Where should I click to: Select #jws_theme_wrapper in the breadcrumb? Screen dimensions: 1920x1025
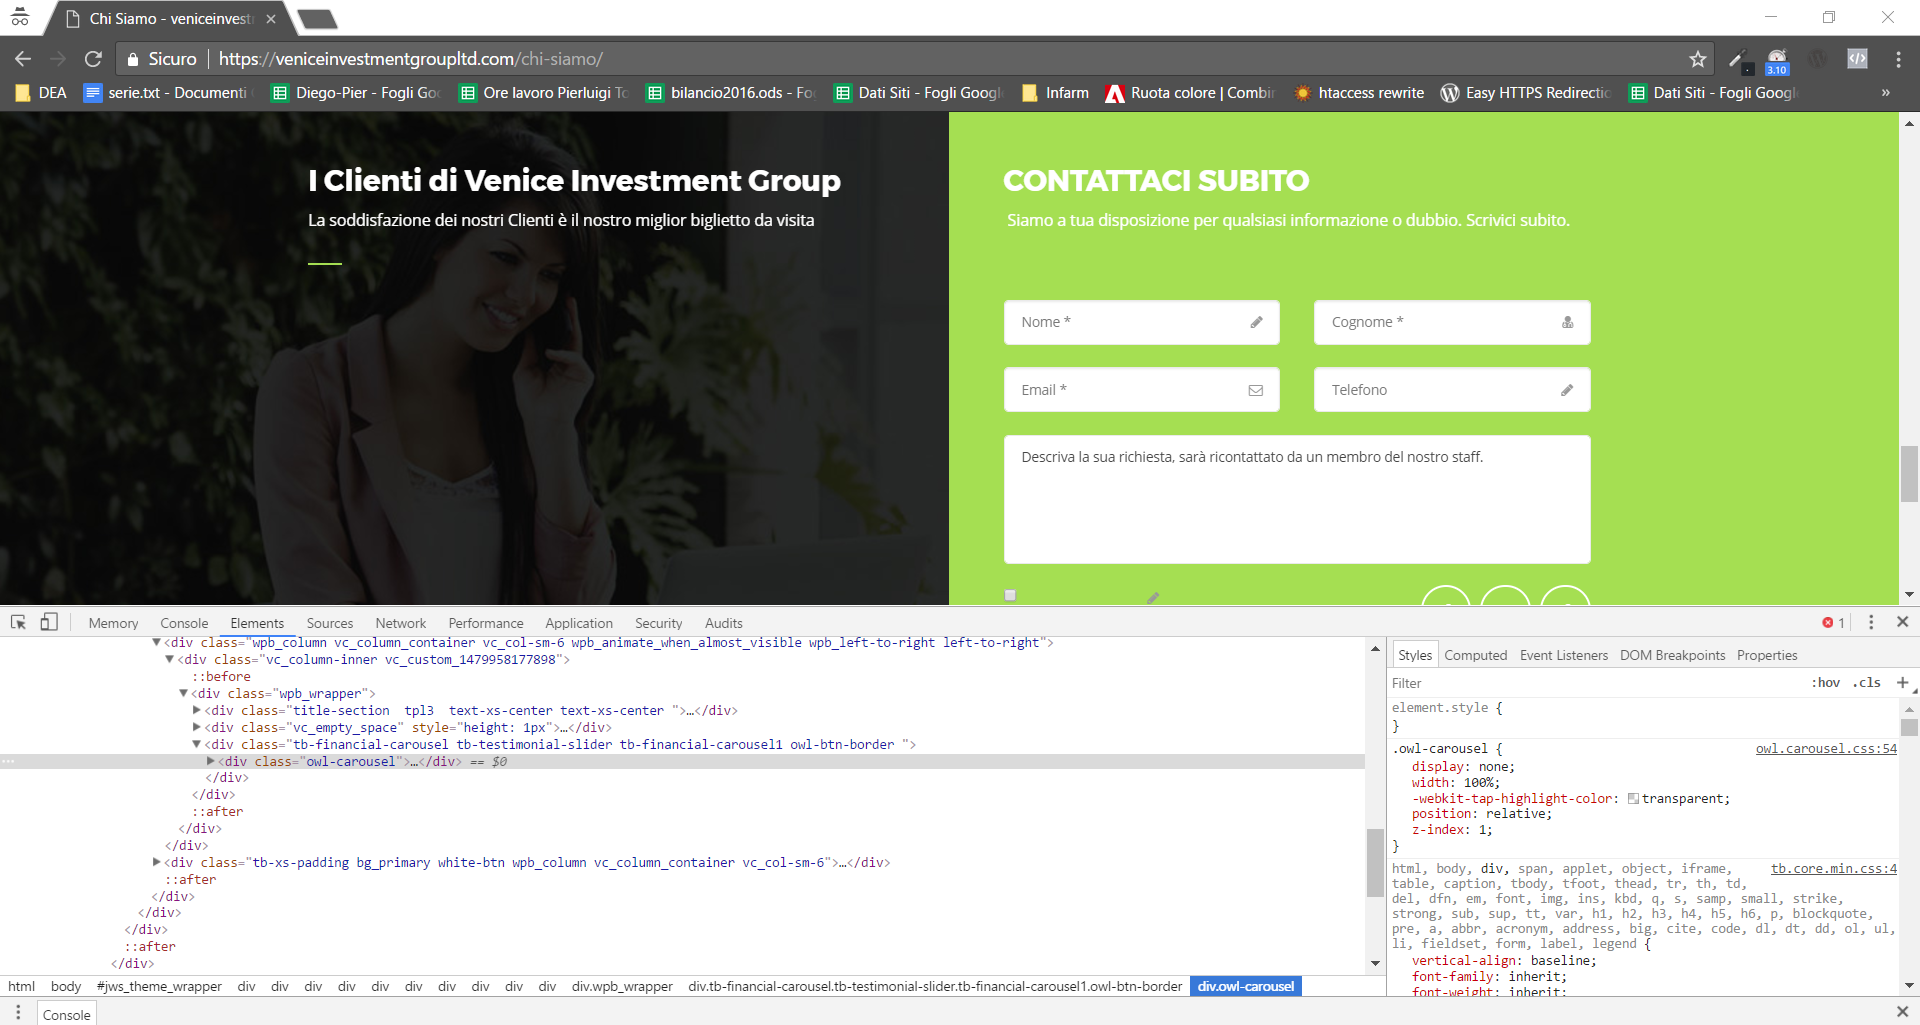[x=159, y=986]
